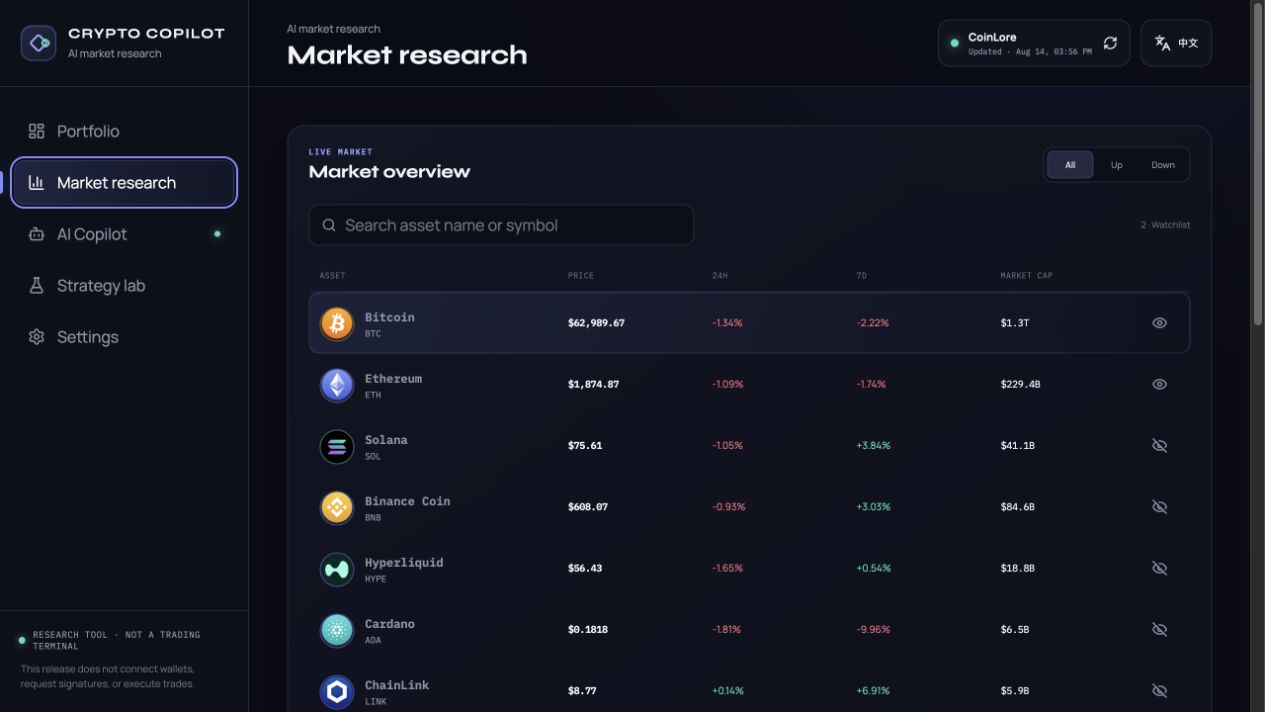Sort by the 7D column header

click(x=861, y=275)
